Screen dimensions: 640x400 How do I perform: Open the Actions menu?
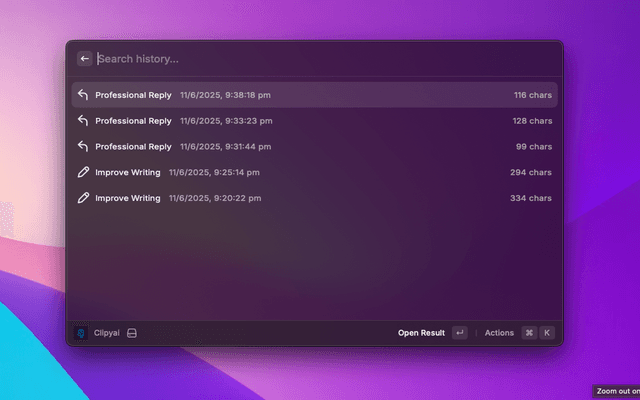[x=499, y=333]
